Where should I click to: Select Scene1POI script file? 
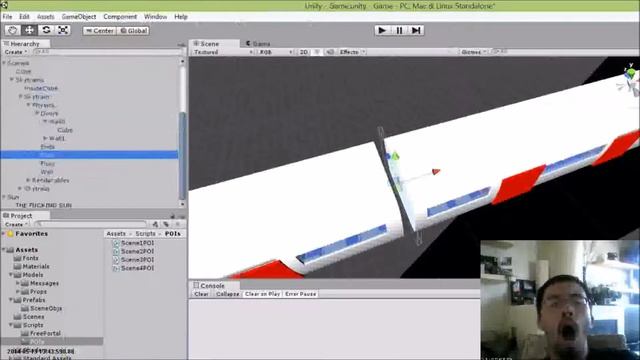tap(133, 243)
